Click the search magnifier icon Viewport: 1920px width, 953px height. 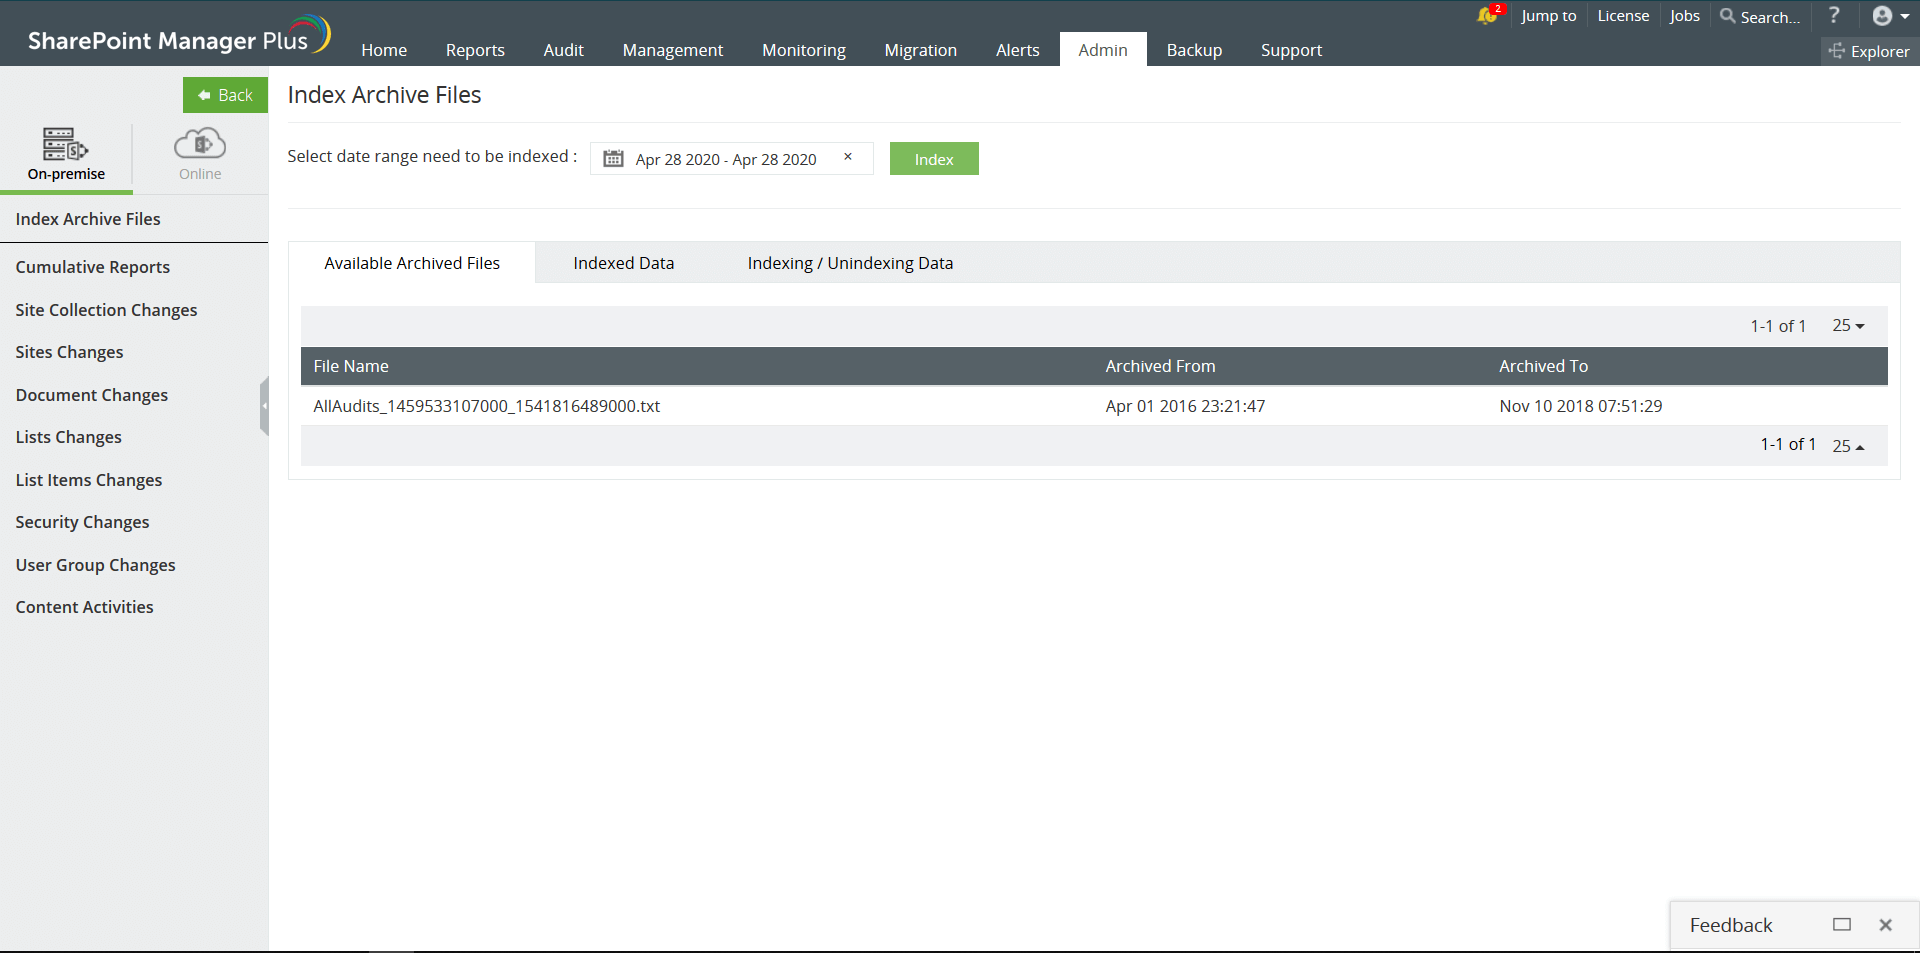tap(1727, 16)
